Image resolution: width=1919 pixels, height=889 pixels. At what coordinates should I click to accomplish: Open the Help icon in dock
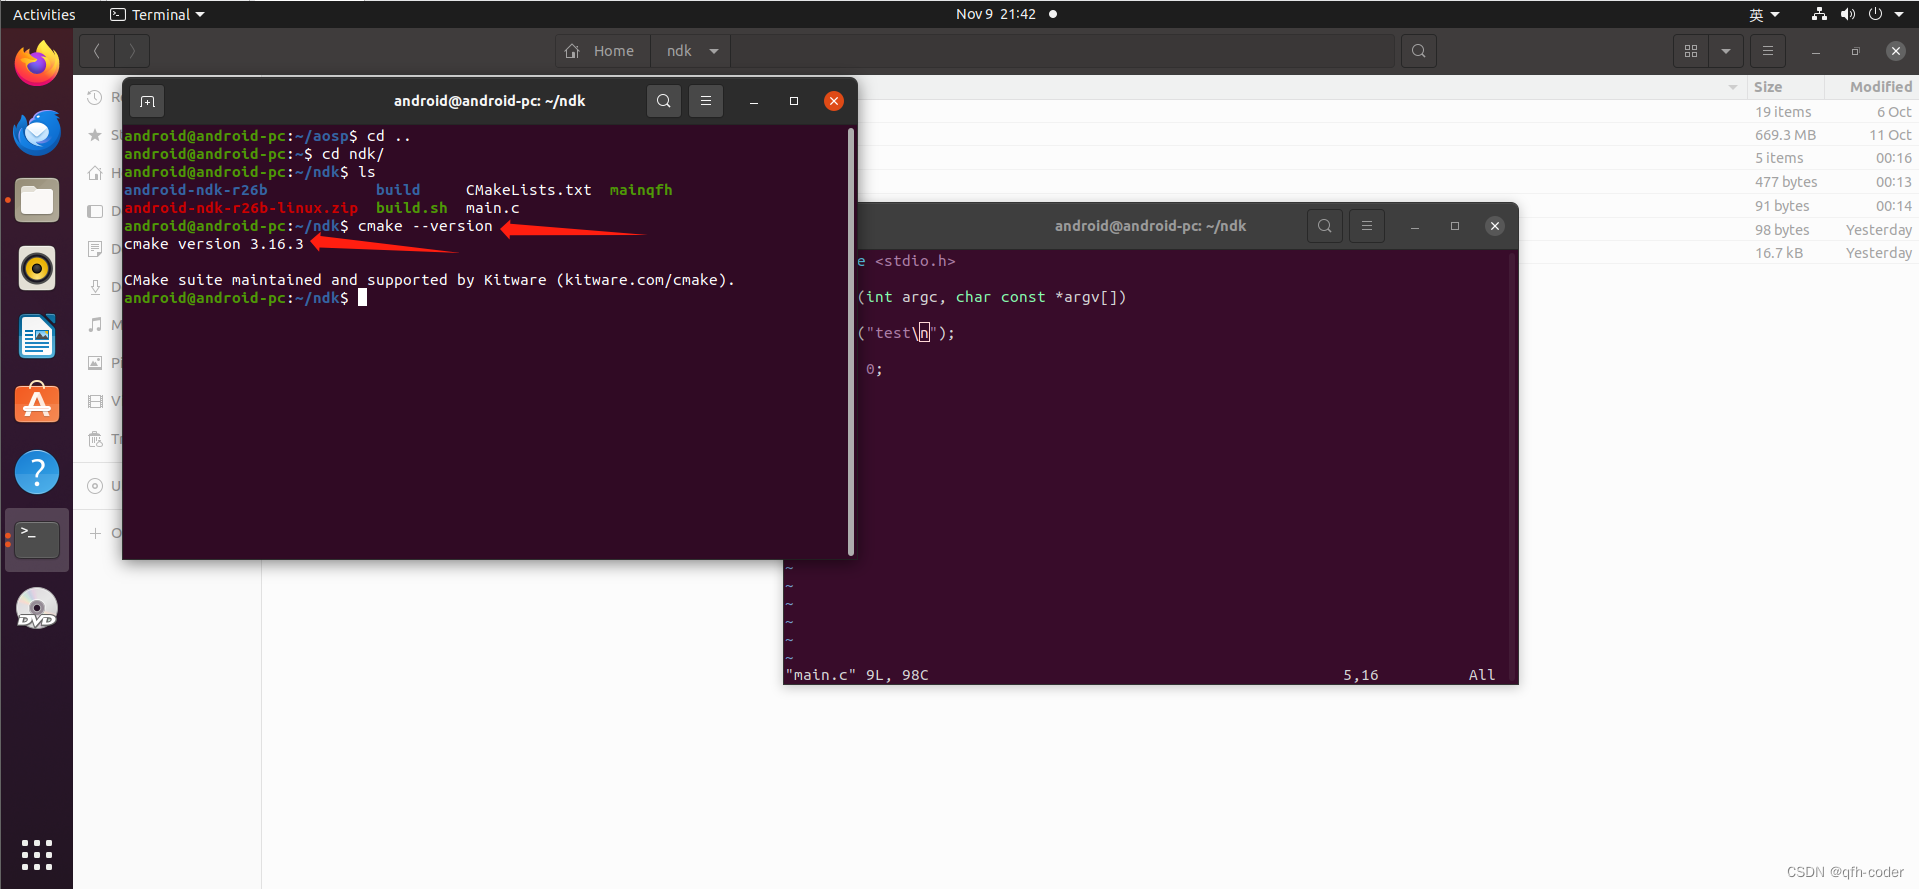coord(37,472)
